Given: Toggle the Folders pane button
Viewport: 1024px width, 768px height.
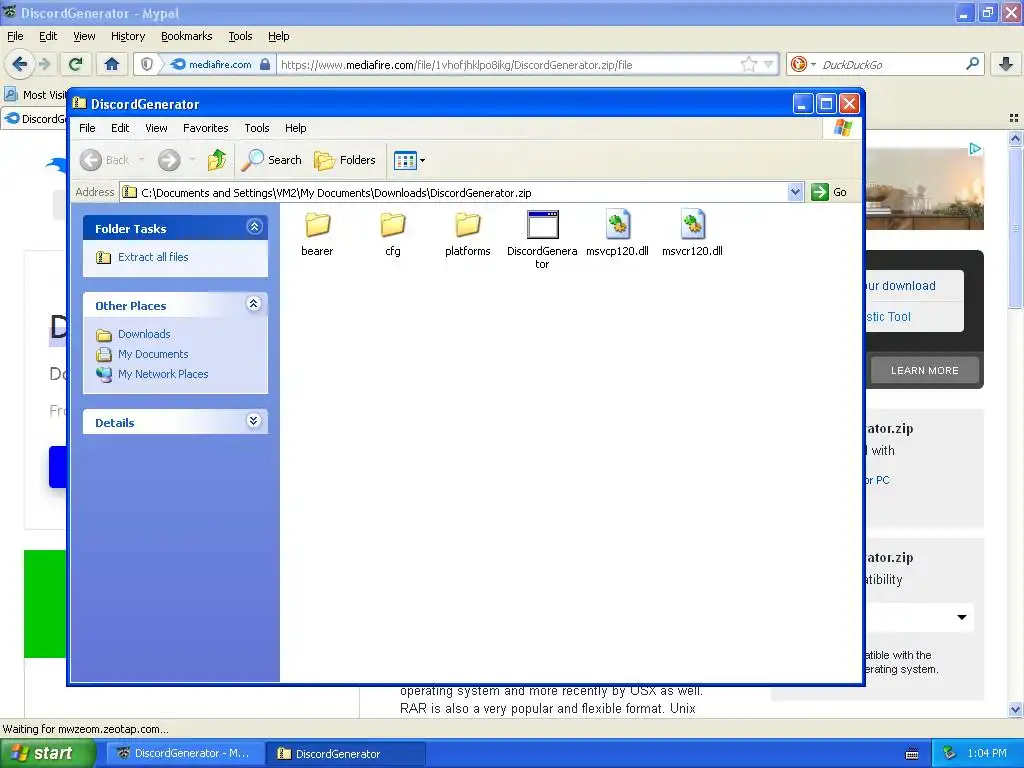Looking at the screenshot, I should click(345, 160).
